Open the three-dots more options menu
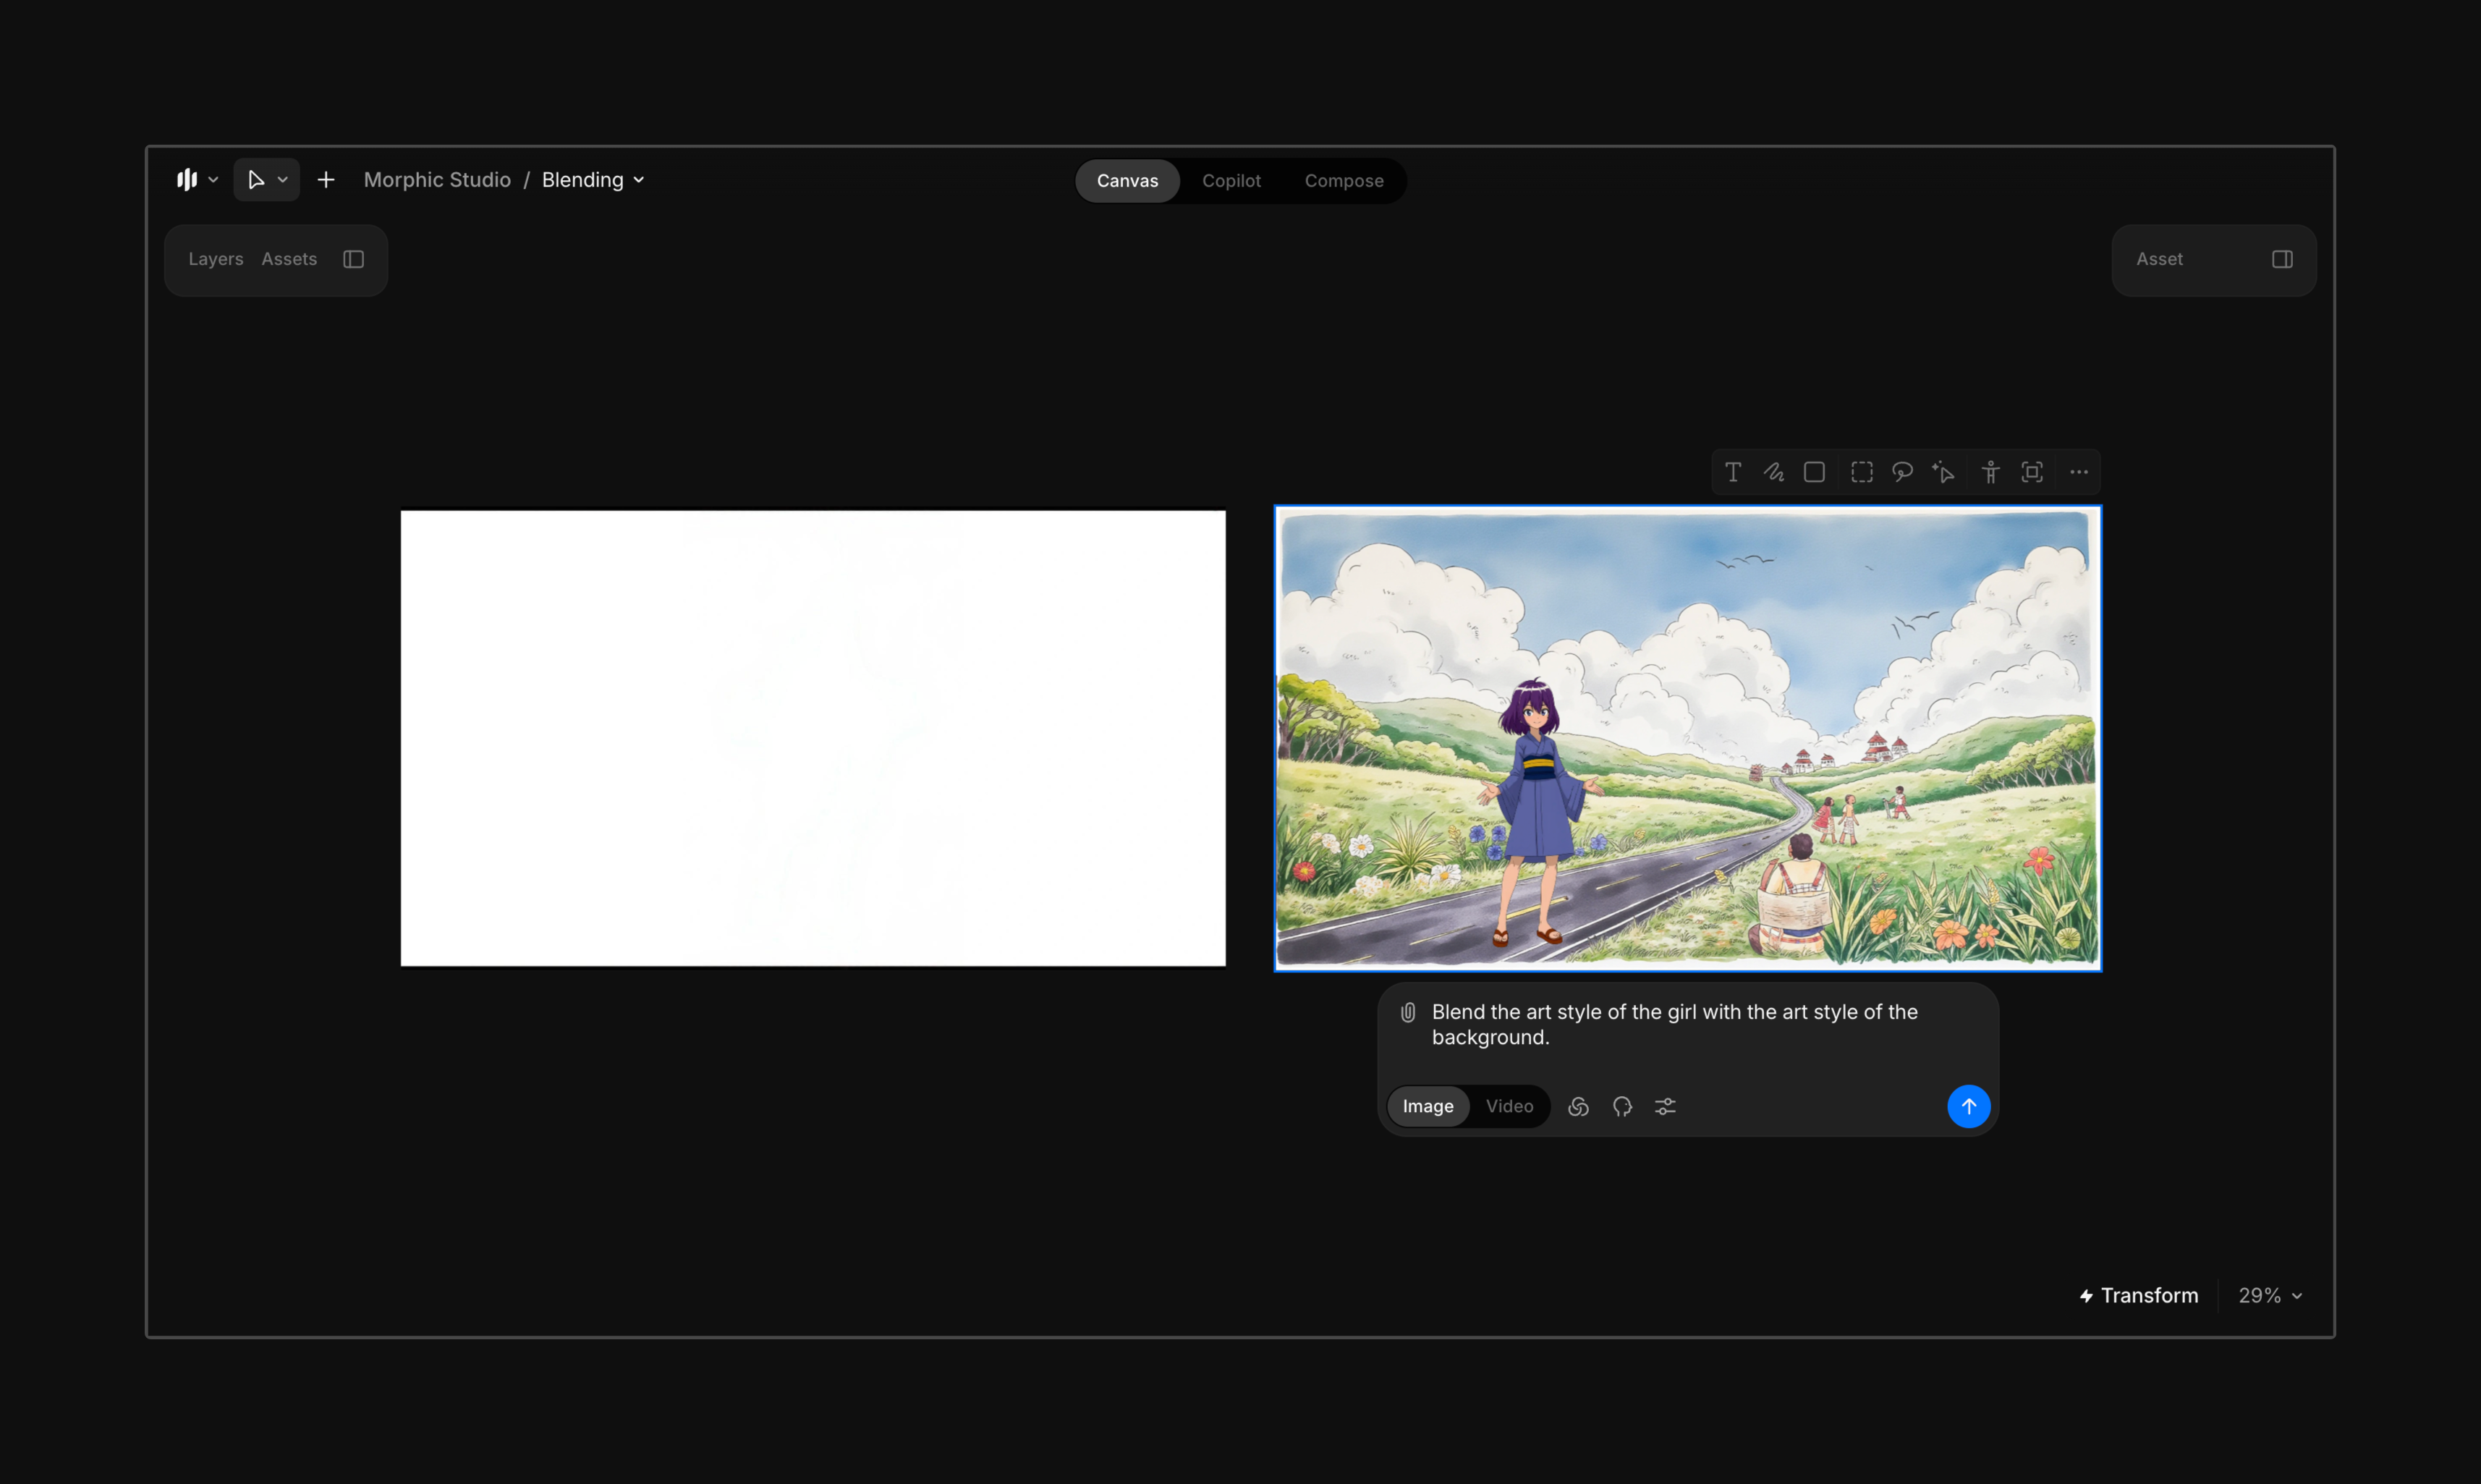The image size is (2481, 1484). [x=2079, y=472]
